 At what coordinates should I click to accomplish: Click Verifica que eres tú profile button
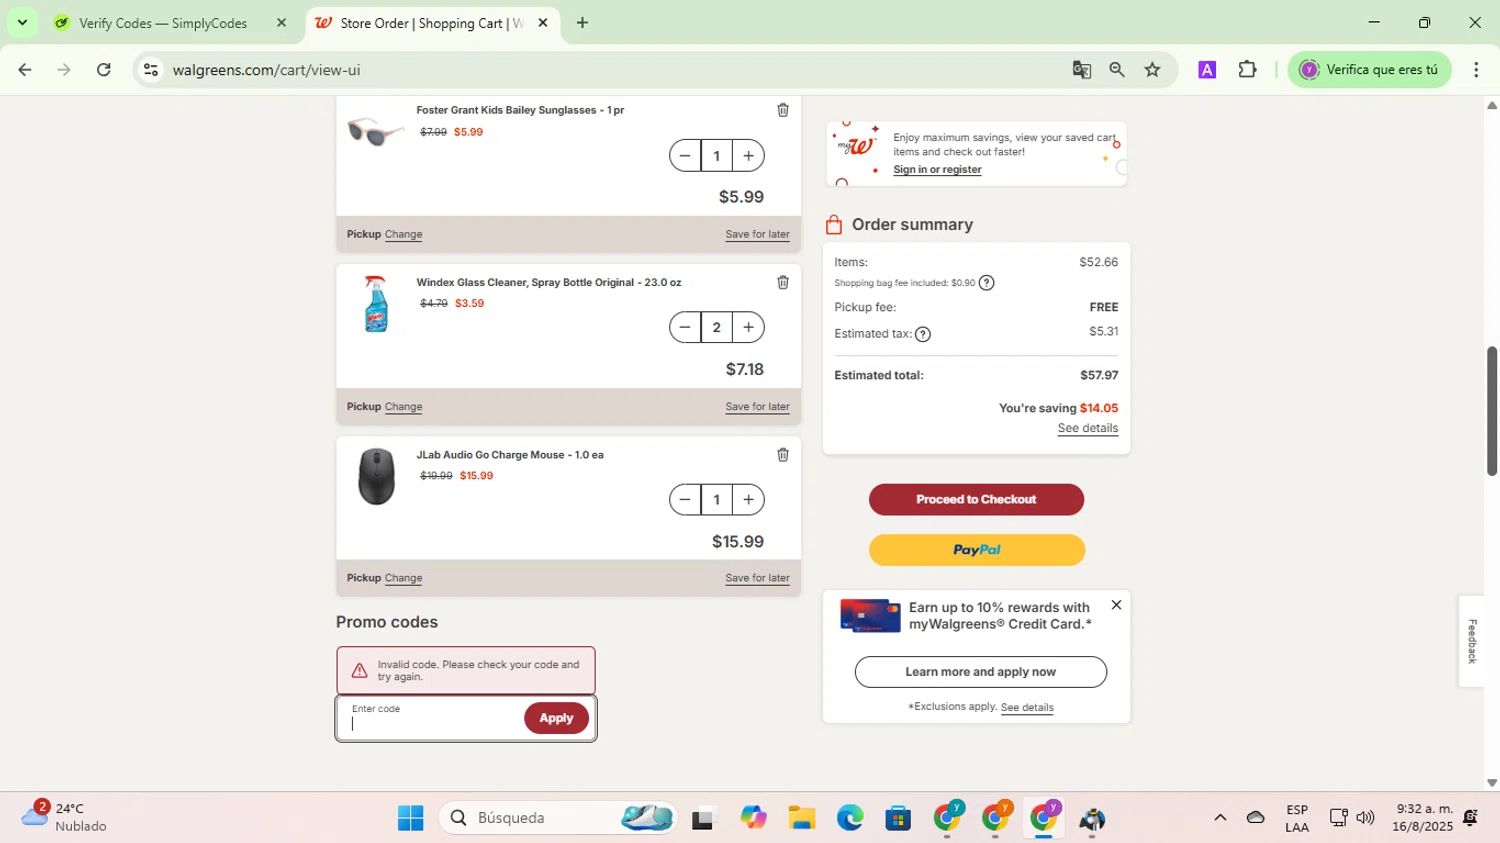pyautogui.click(x=1369, y=70)
